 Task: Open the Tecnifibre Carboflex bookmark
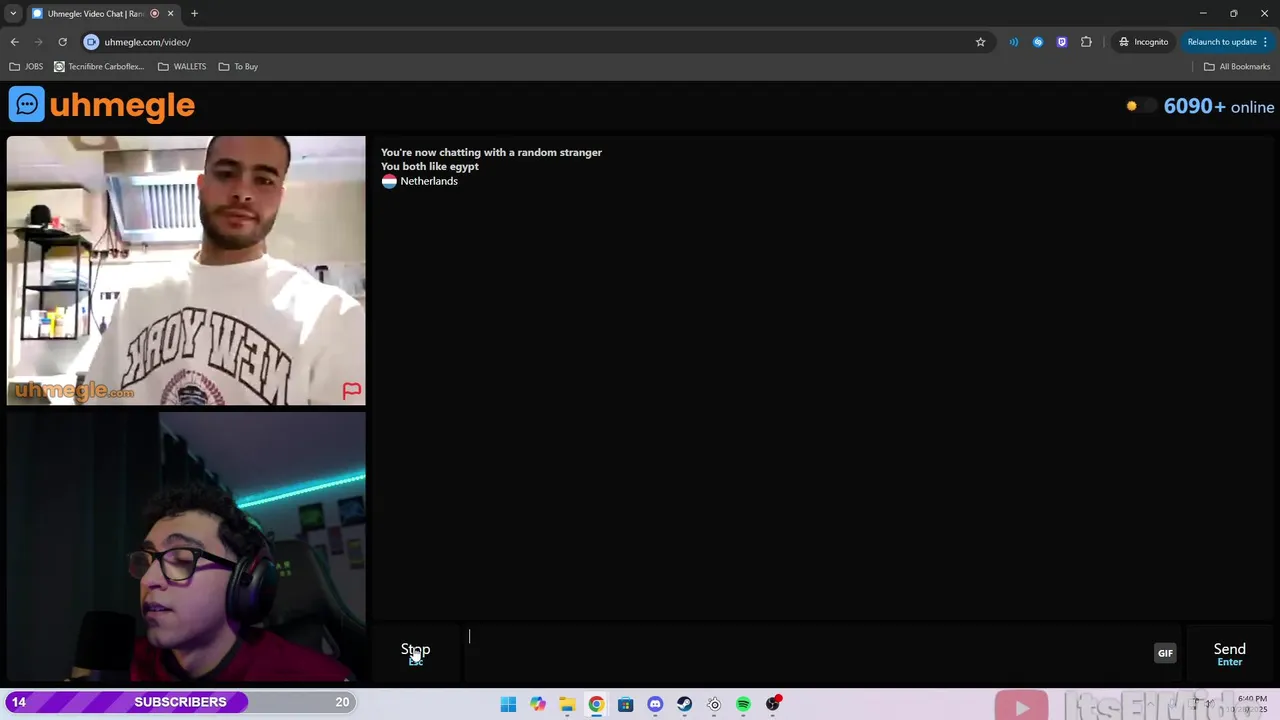[x=99, y=66]
